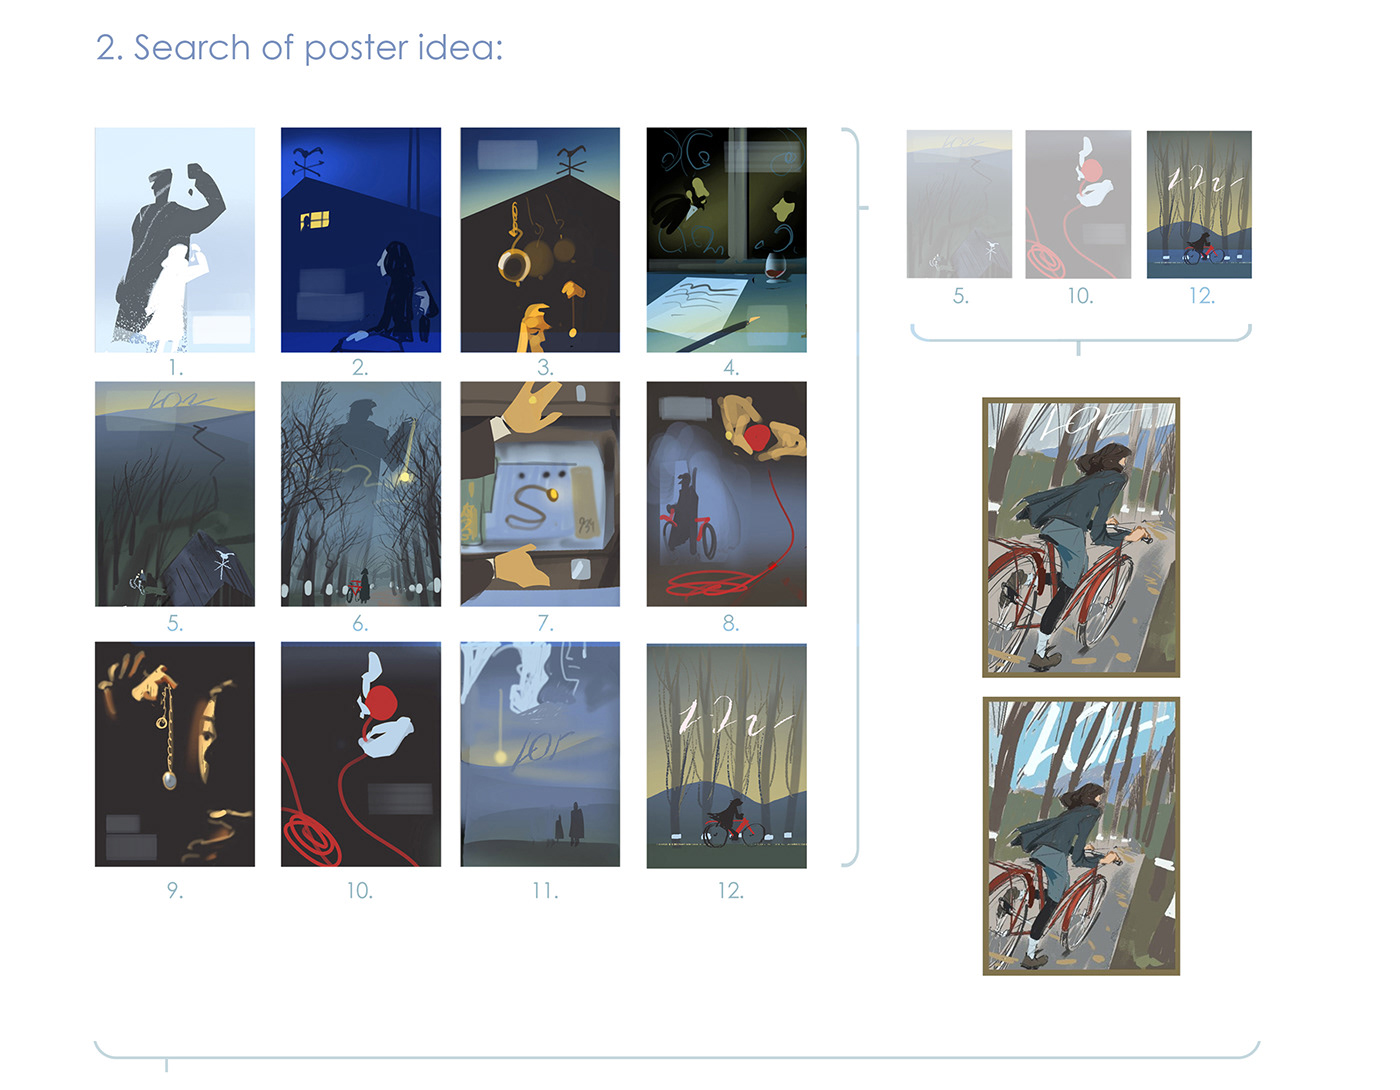Choose sketch 7 hands holding a tray
Screen dimensions: 1400x1090
pos(540,494)
